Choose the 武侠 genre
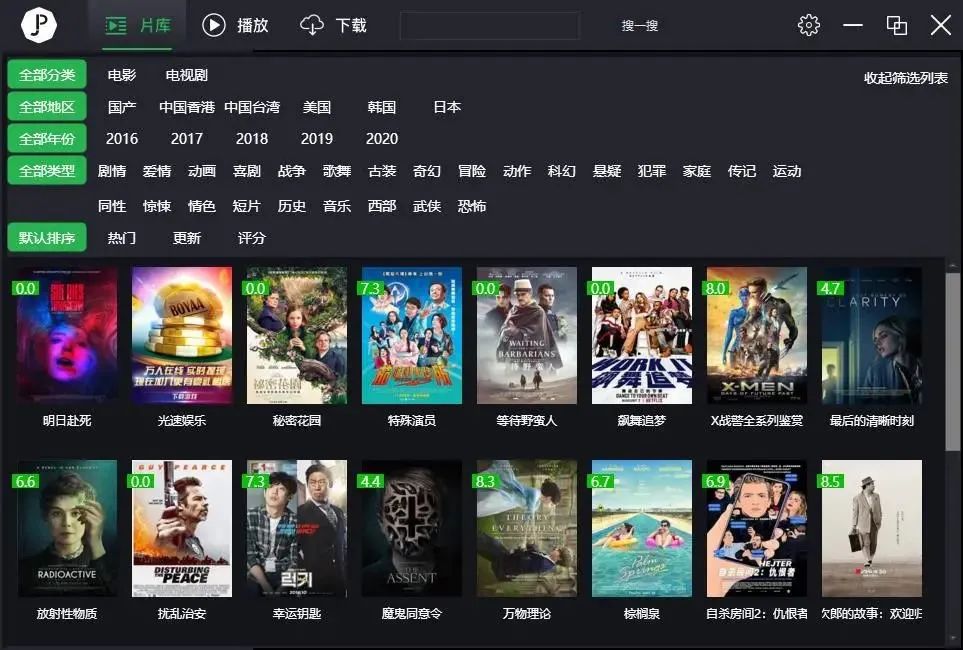The height and width of the screenshot is (650, 963). pos(427,206)
